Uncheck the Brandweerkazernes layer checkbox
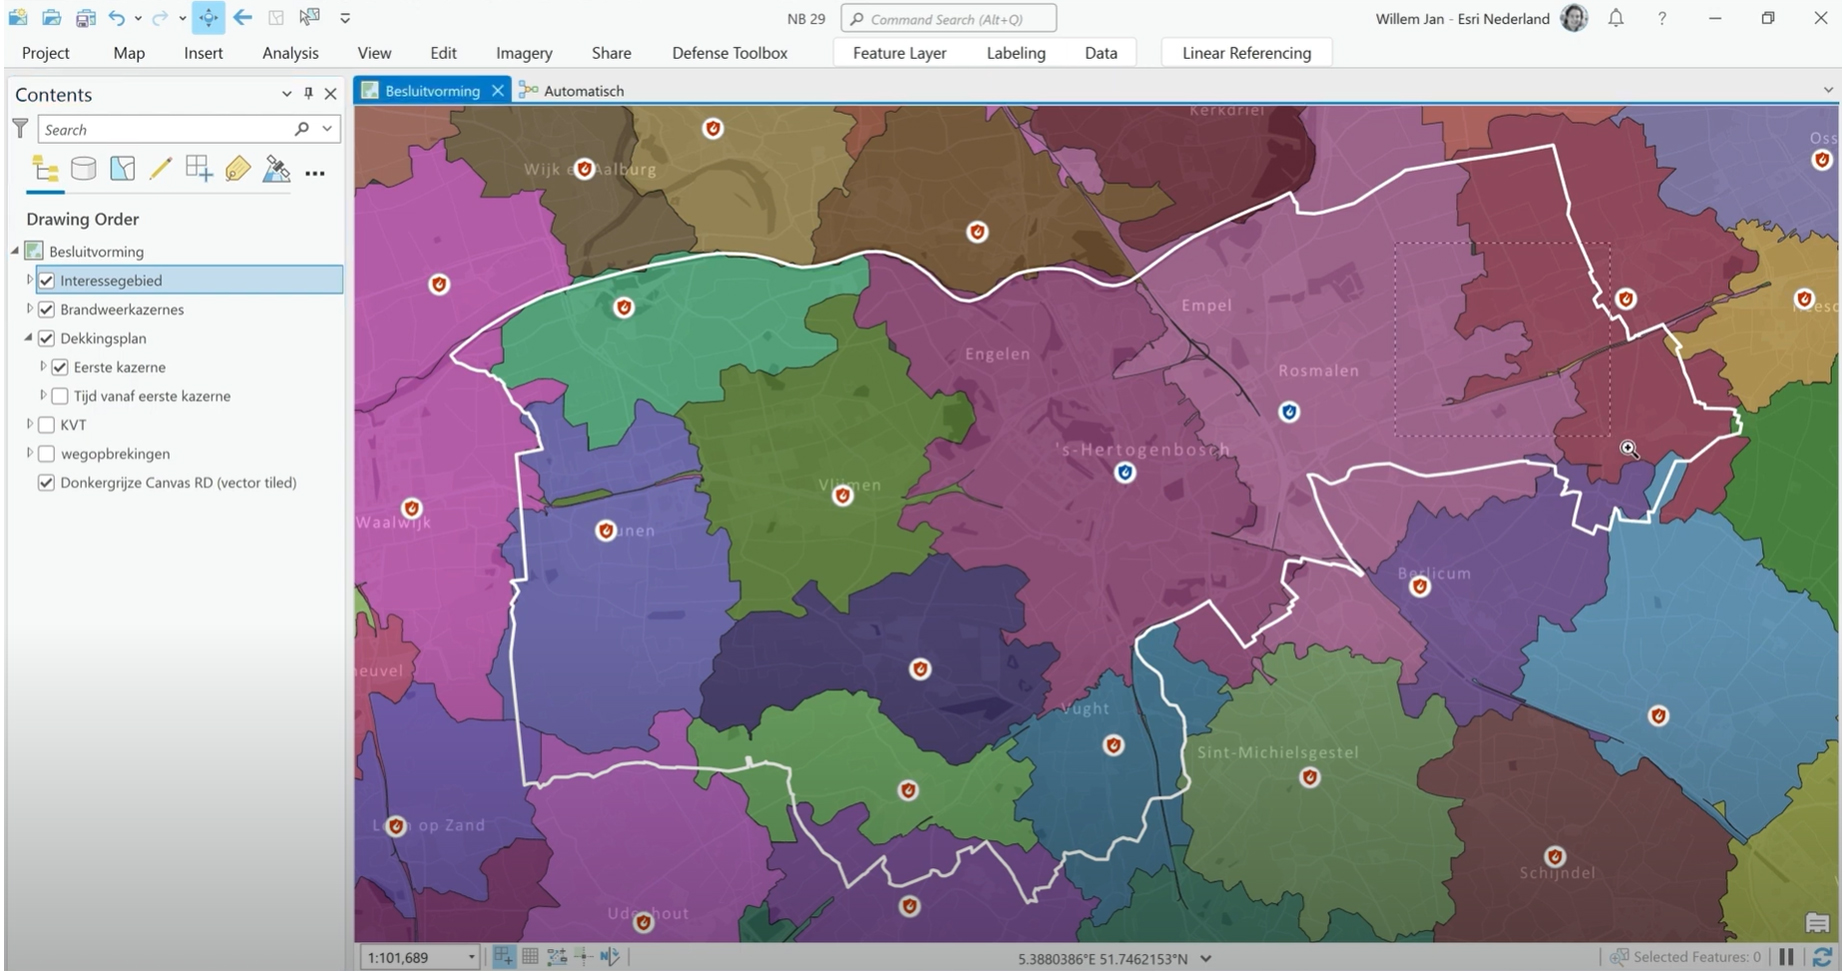Viewport: 1846px width, 971px height. (x=46, y=309)
